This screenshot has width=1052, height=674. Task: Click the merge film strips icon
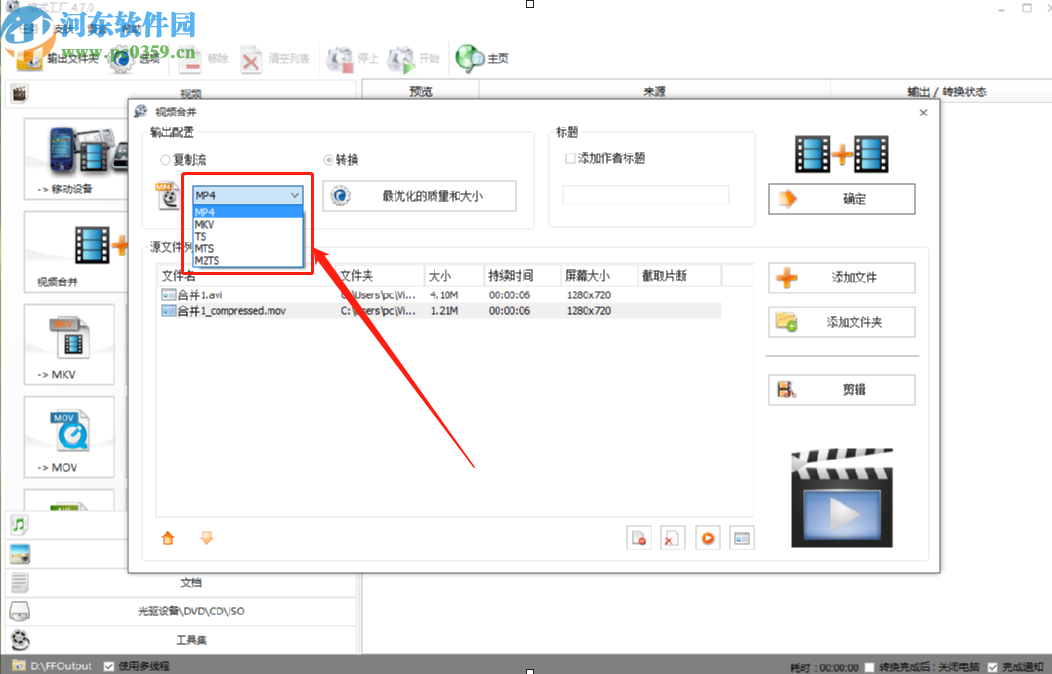pyautogui.click(x=841, y=154)
